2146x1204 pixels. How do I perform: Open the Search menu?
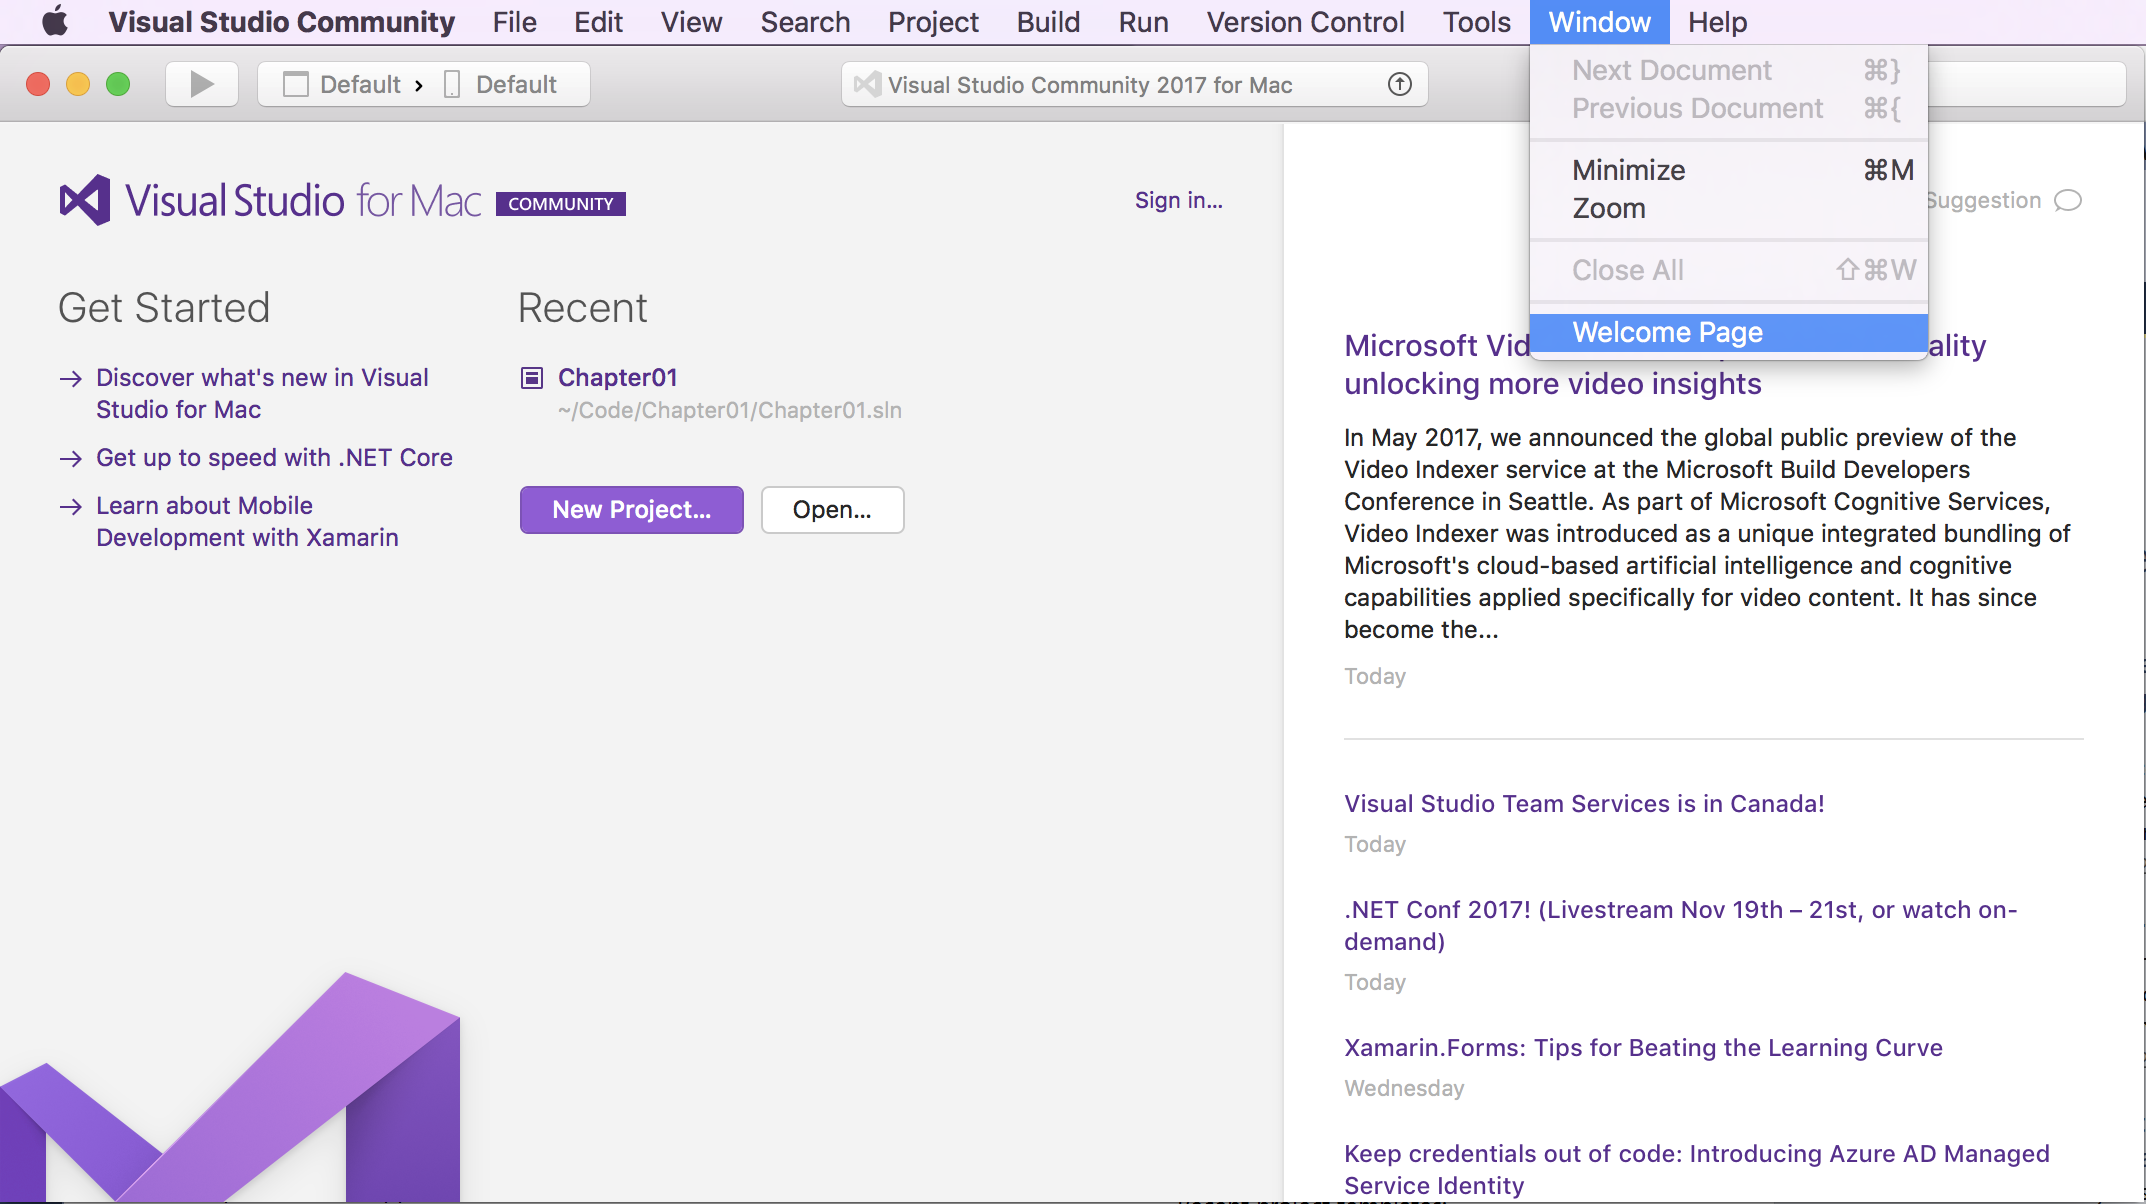tap(805, 22)
